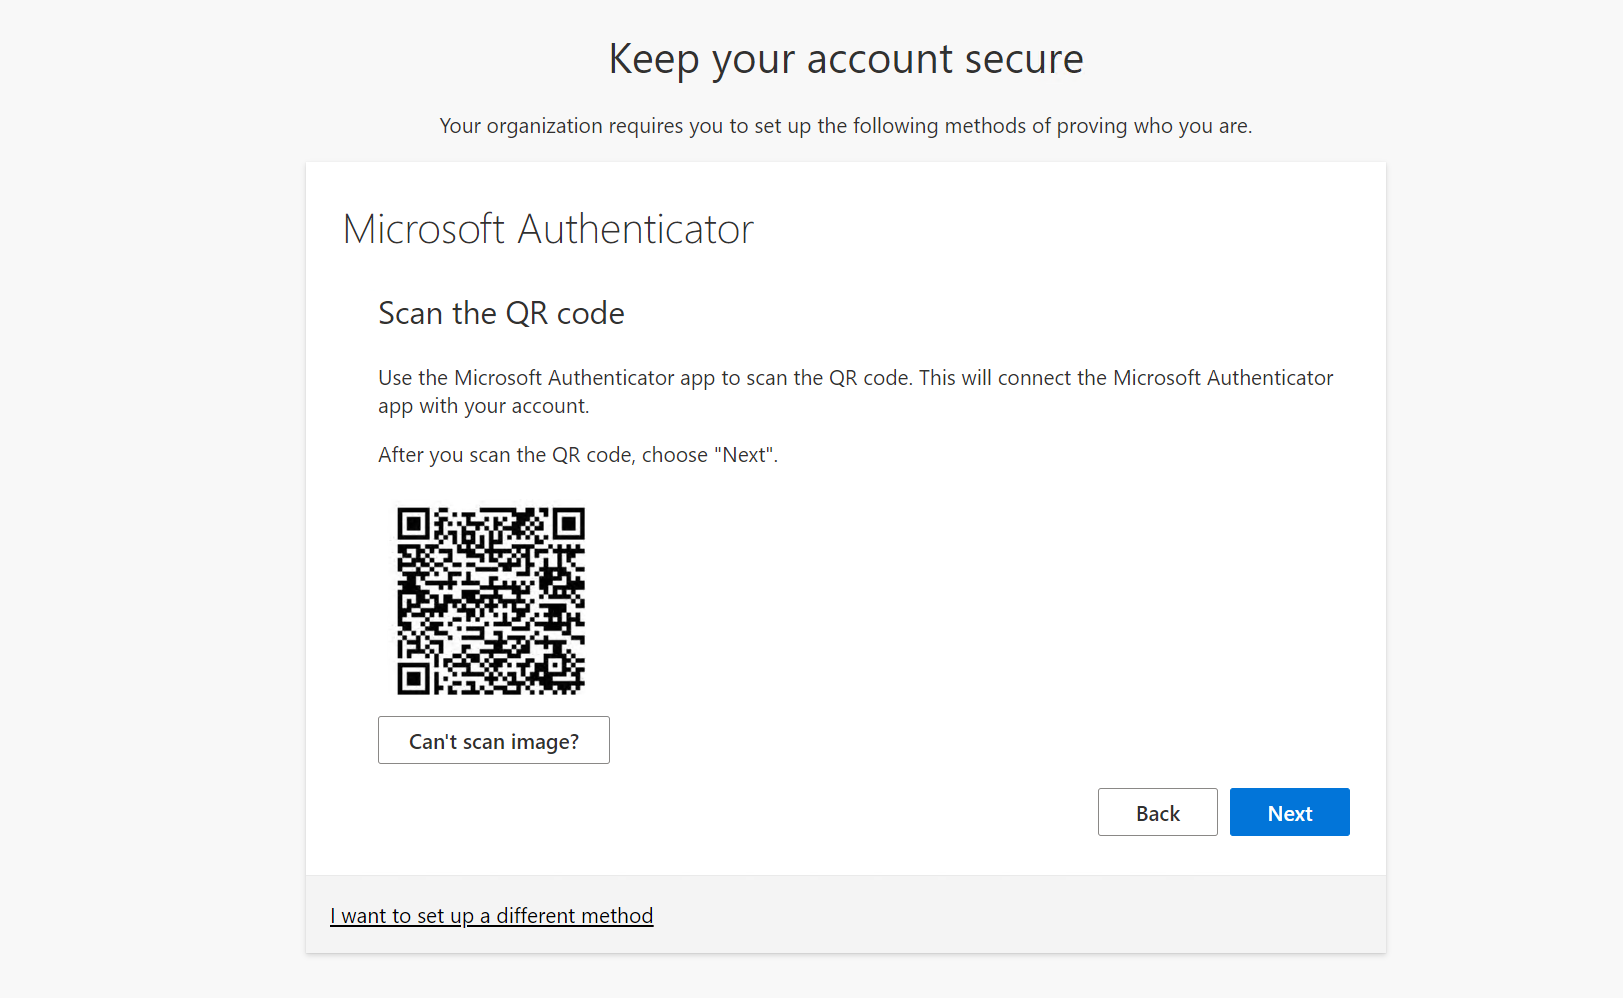Click the QR code image
This screenshot has height=998, width=1623.
pos(491,601)
